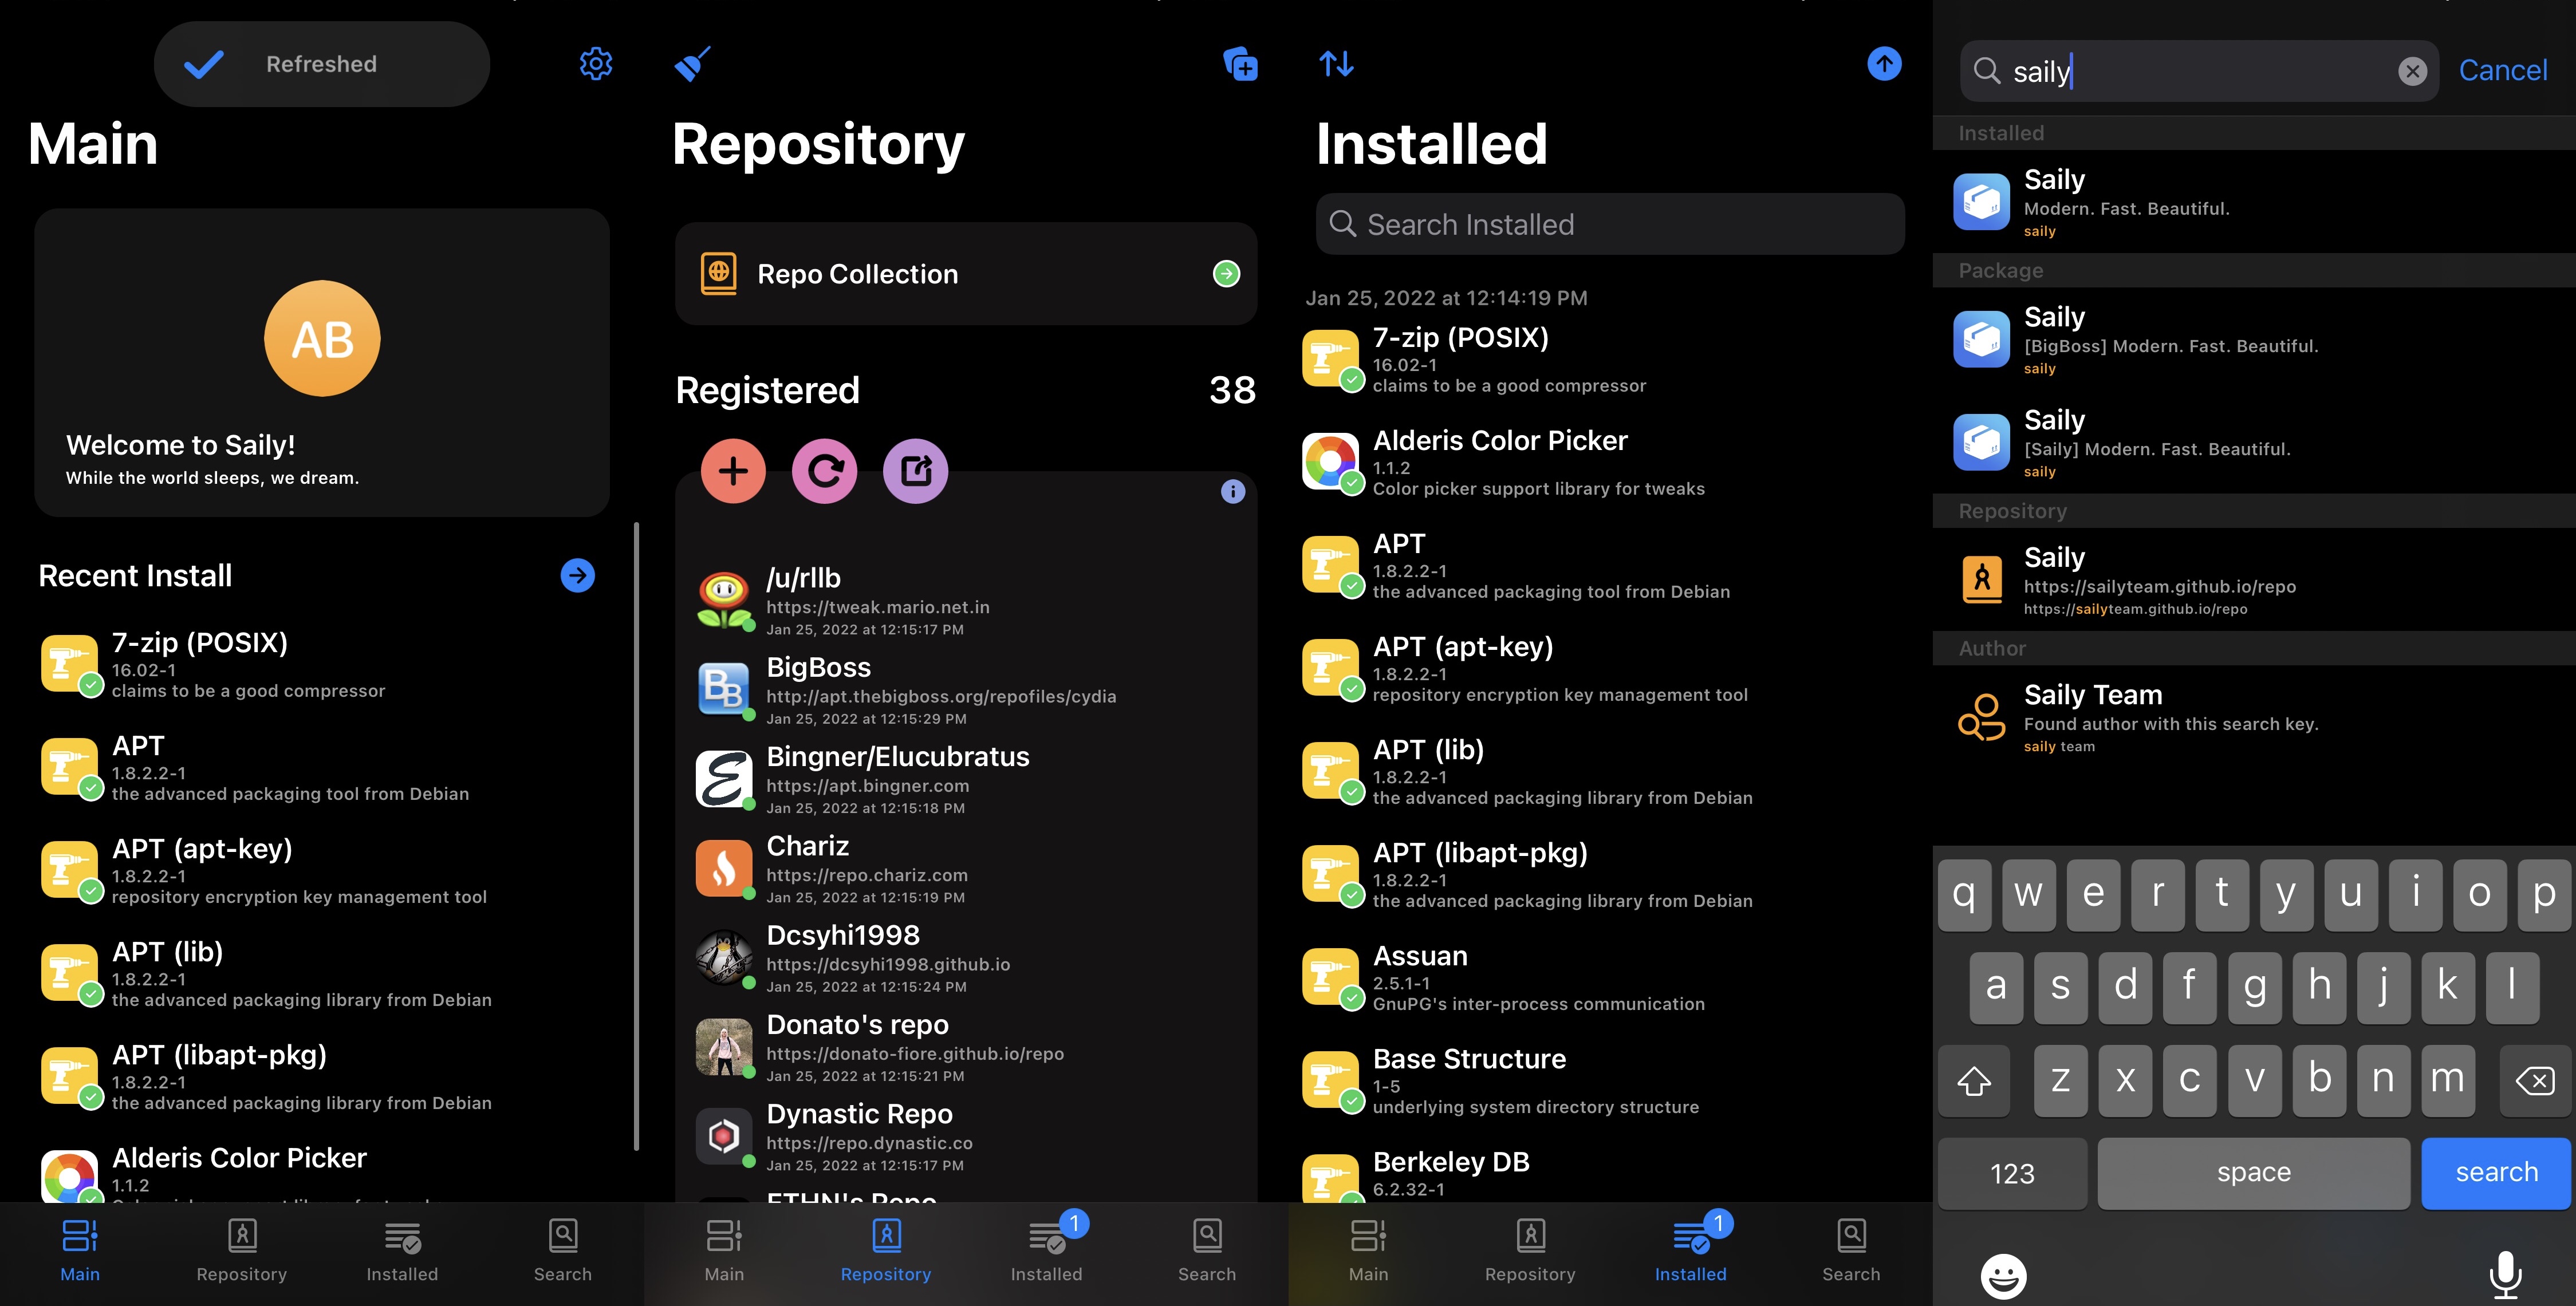
Task: Tap the emoji key on keyboard
Action: point(2003,1275)
